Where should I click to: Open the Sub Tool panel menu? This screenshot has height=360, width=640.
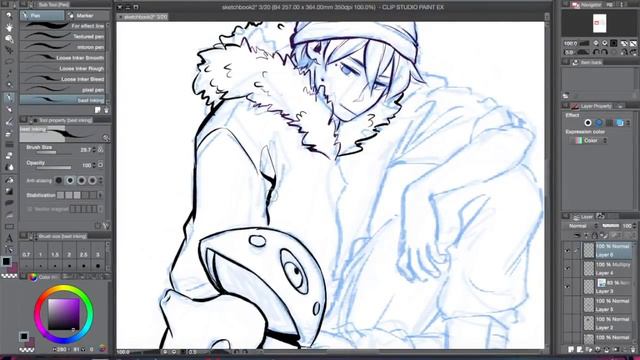coord(23,4)
